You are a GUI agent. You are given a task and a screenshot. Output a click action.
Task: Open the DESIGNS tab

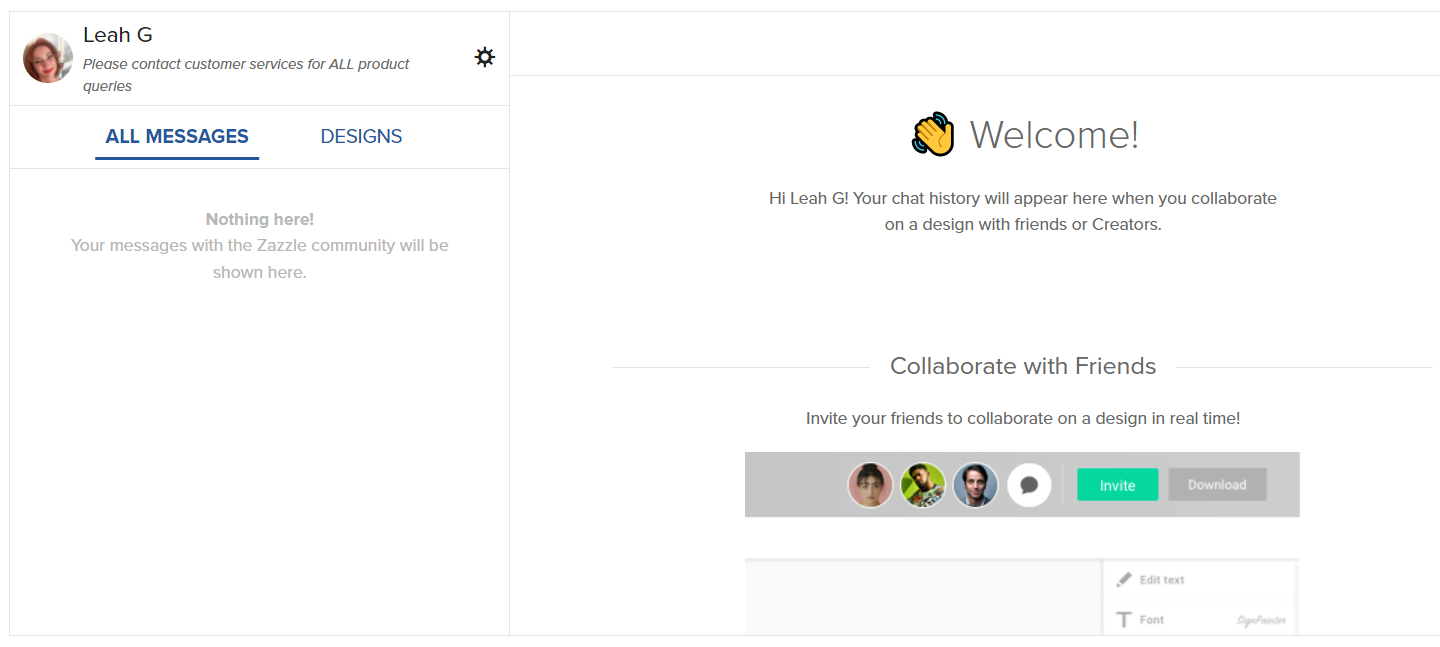click(x=361, y=137)
